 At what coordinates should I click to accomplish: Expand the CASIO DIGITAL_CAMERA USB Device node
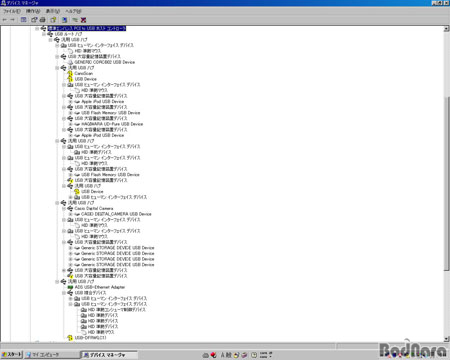70,214
